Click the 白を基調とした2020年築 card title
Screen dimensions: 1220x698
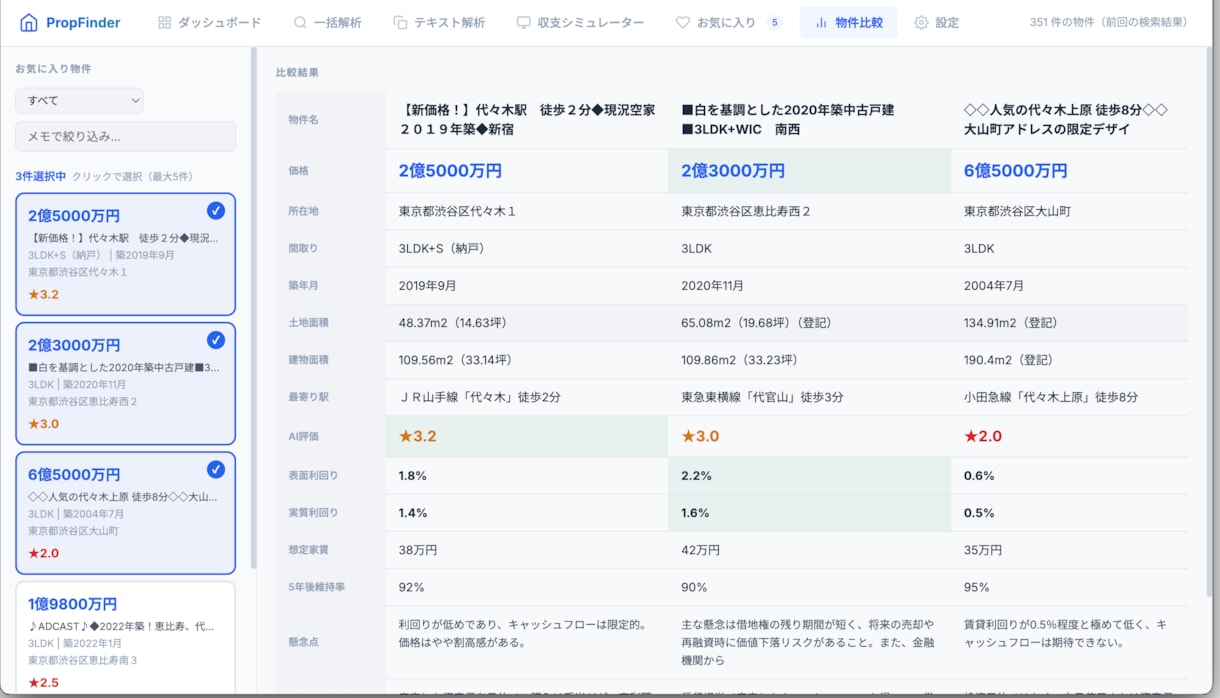123,367
